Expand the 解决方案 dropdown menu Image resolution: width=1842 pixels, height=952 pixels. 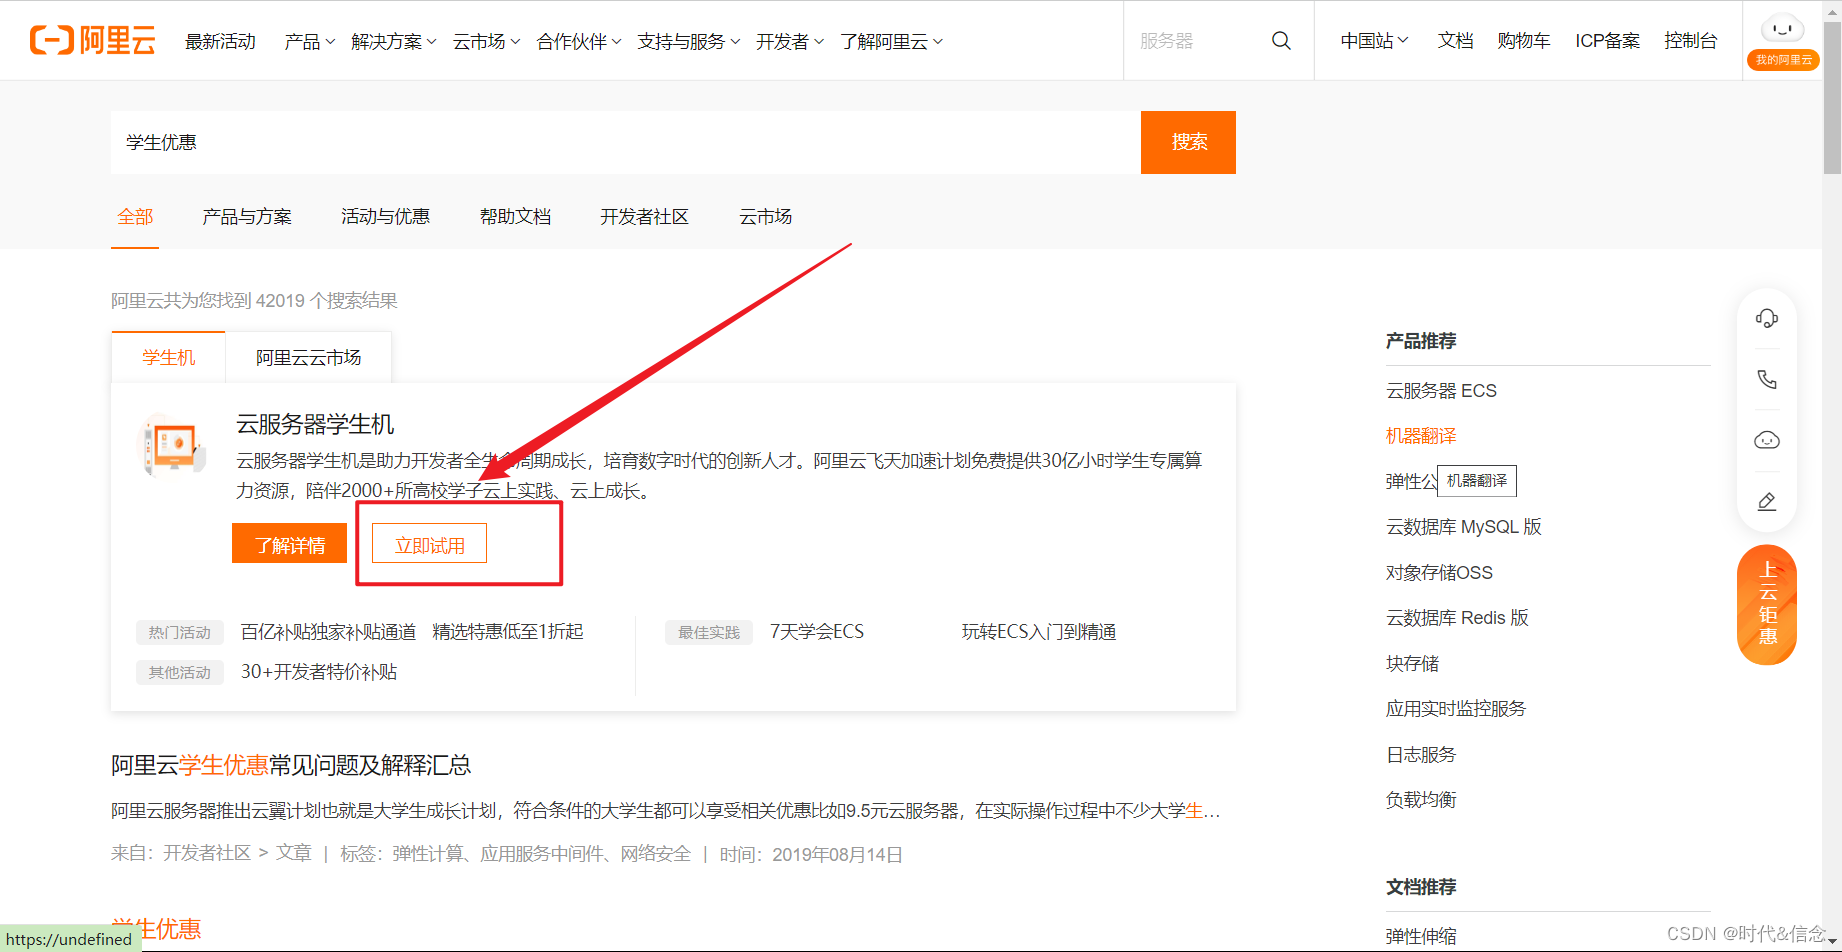pyautogui.click(x=393, y=41)
